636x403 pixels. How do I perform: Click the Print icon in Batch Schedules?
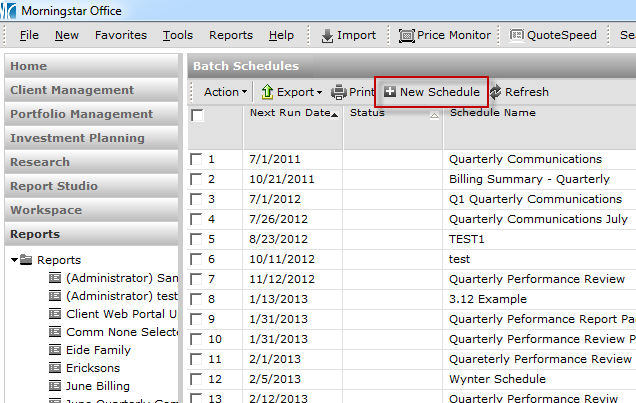click(x=339, y=92)
